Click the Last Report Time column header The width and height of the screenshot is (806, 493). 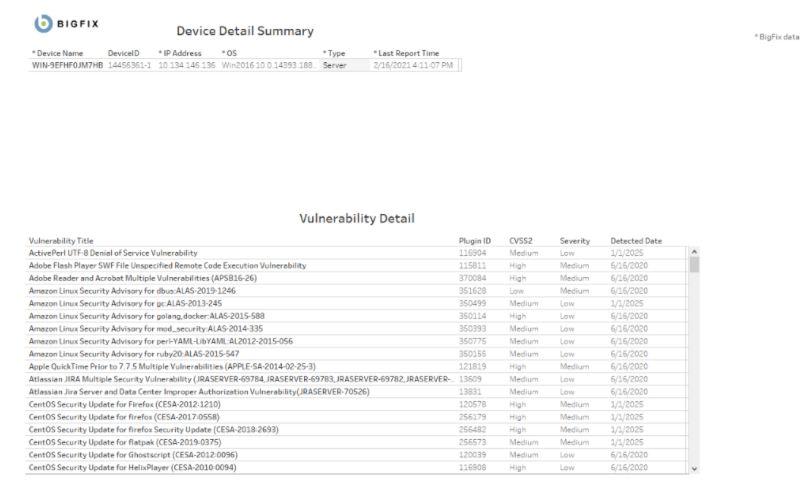pyautogui.click(x=406, y=53)
